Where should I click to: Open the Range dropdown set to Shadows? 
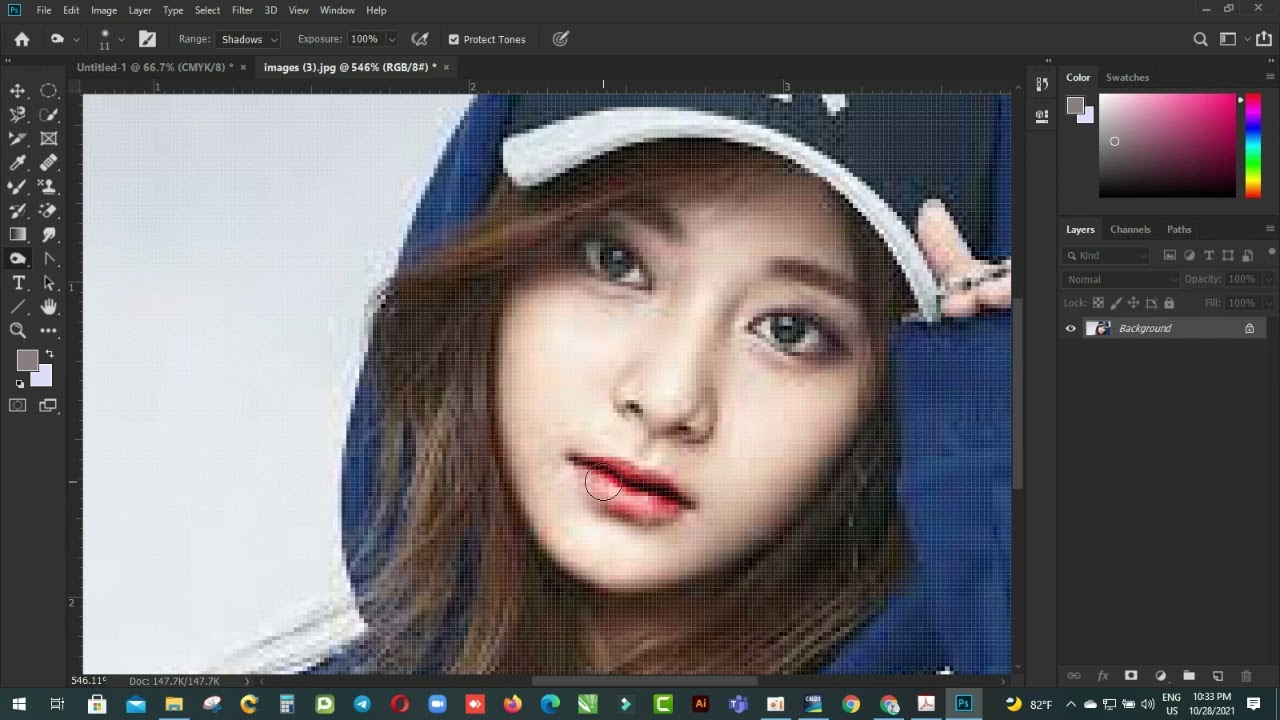(x=248, y=40)
